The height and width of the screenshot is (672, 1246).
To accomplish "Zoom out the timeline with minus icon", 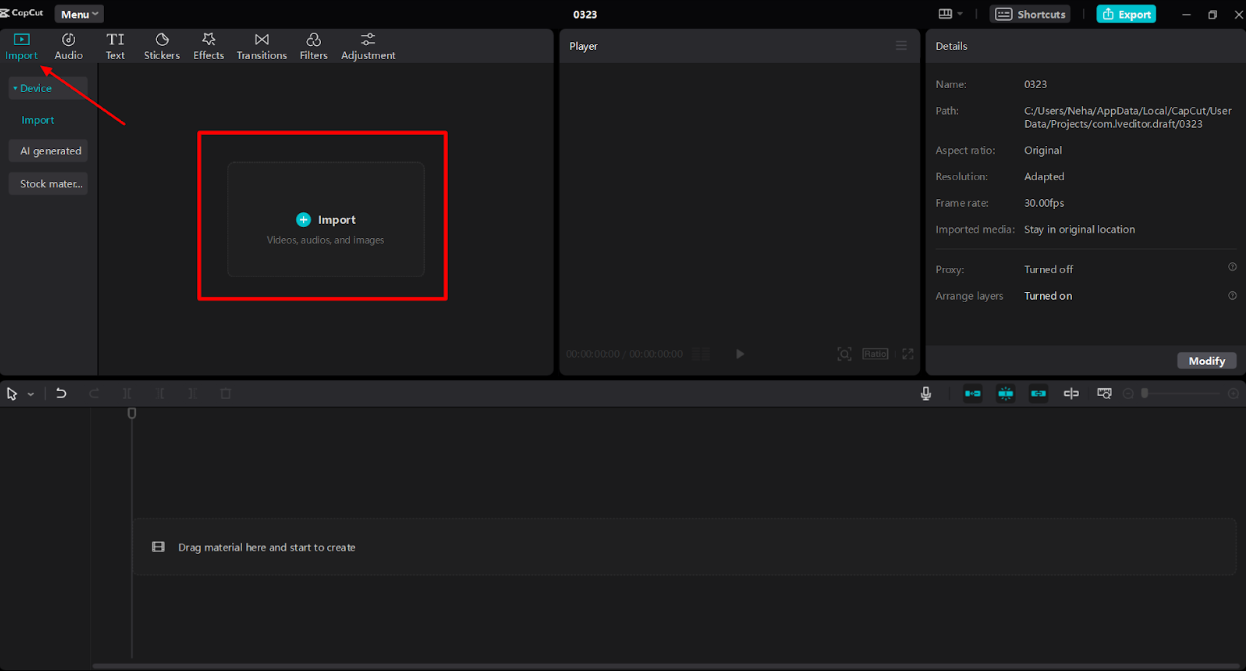I will [1128, 394].
